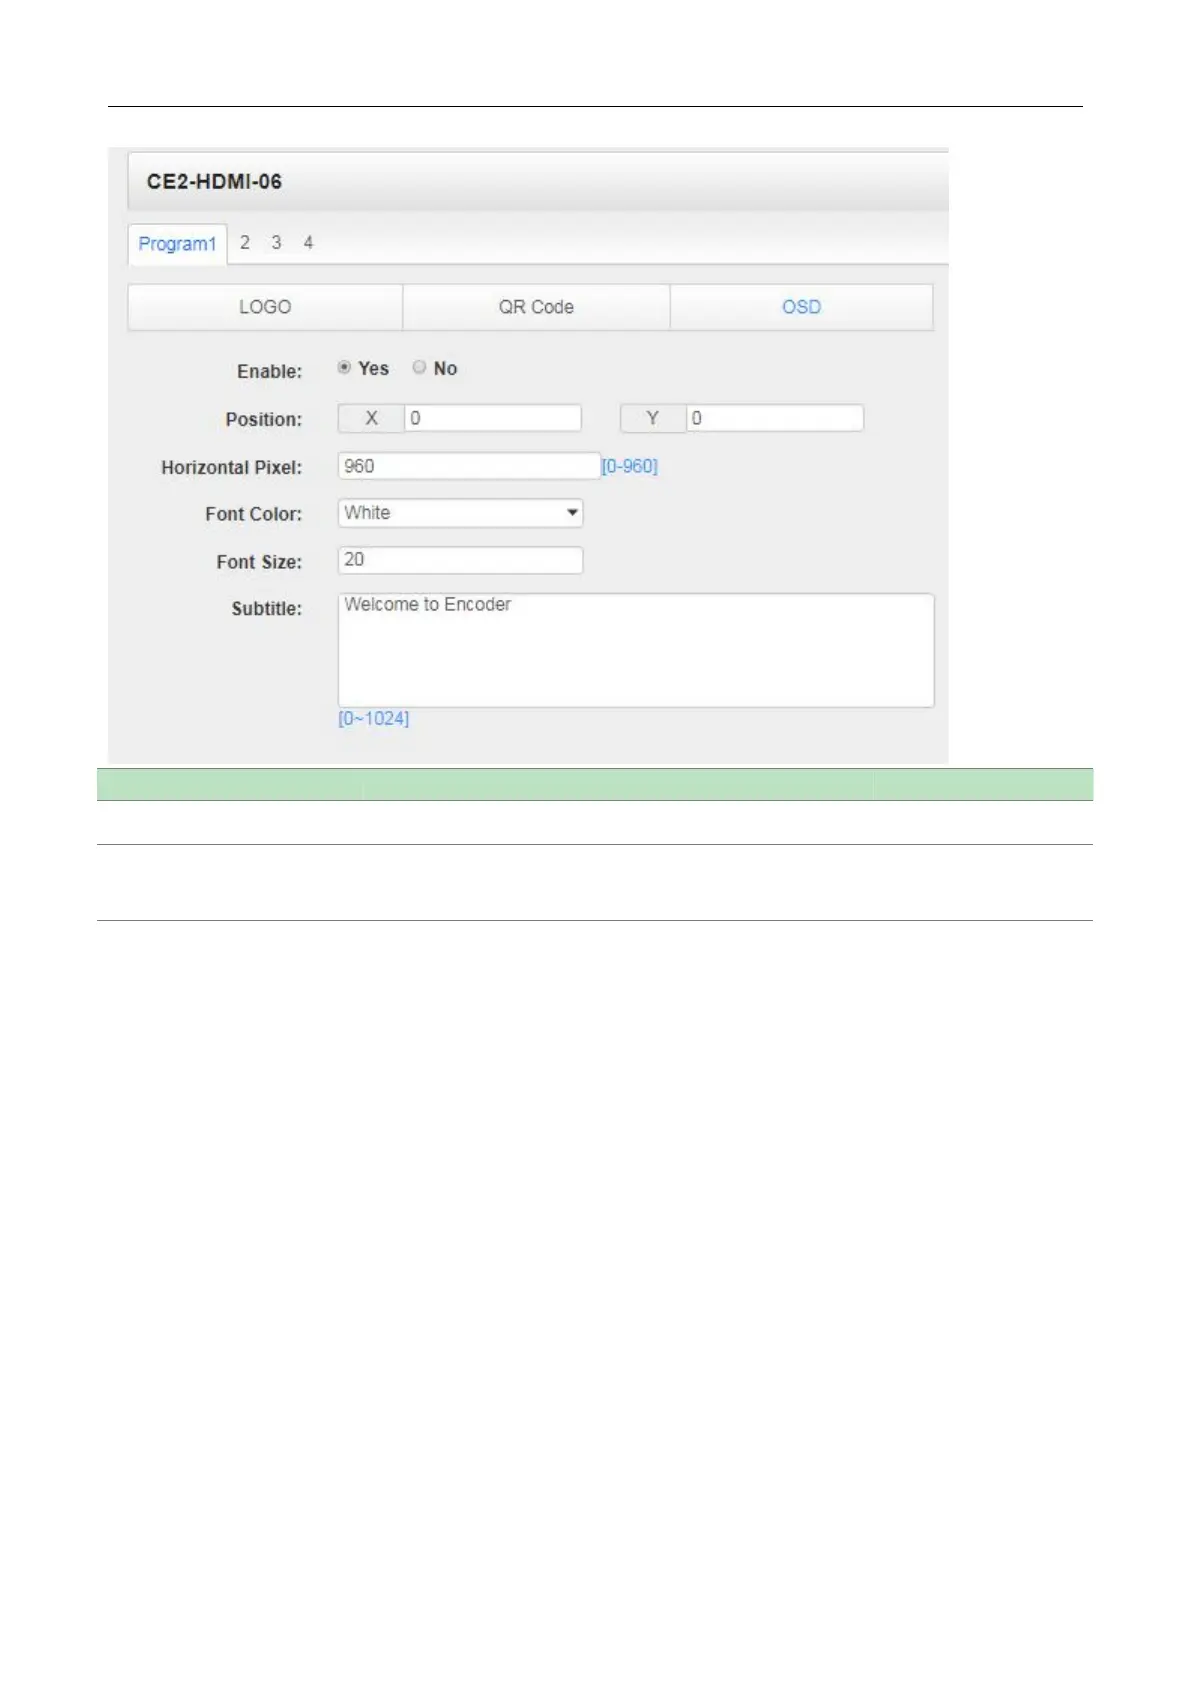The image size is (1191, 1684).
Task: Click the Font Size label
Action: (259, 562)
